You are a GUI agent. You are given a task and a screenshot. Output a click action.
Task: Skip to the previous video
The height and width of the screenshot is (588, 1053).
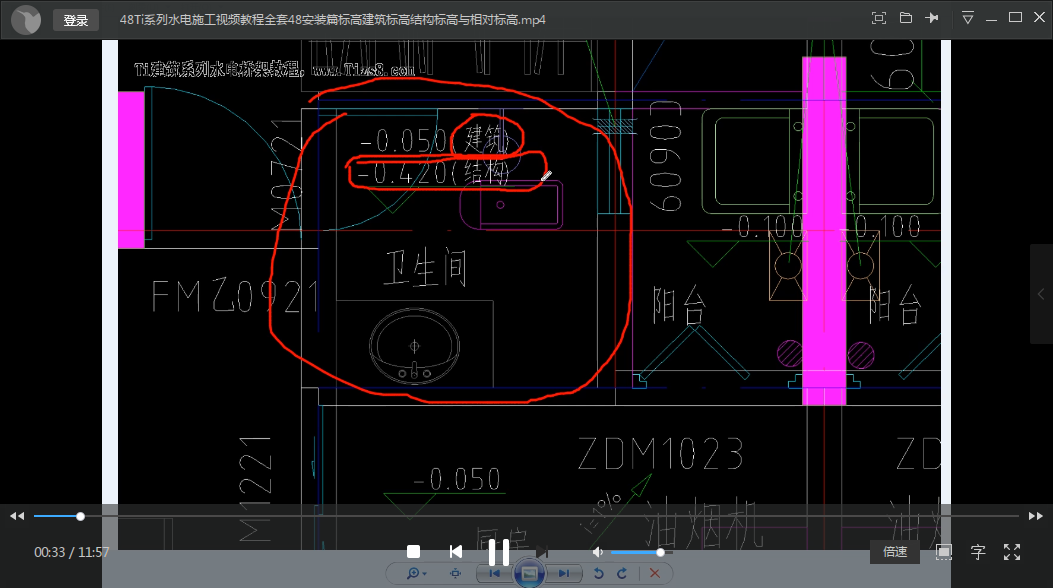[455, 552]
